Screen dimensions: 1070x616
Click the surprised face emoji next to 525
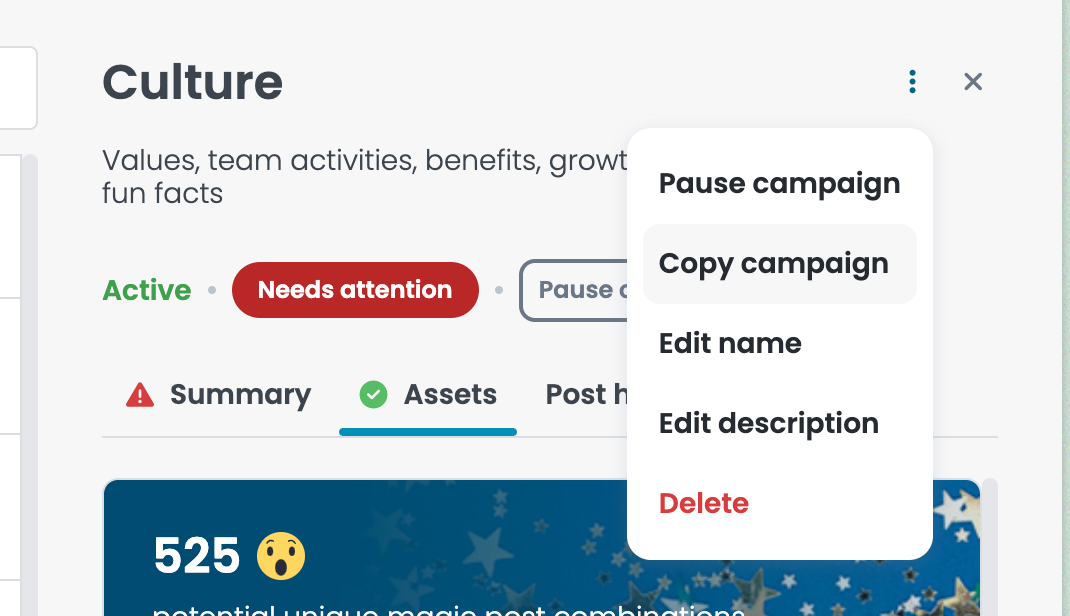(x=280, y=555)
